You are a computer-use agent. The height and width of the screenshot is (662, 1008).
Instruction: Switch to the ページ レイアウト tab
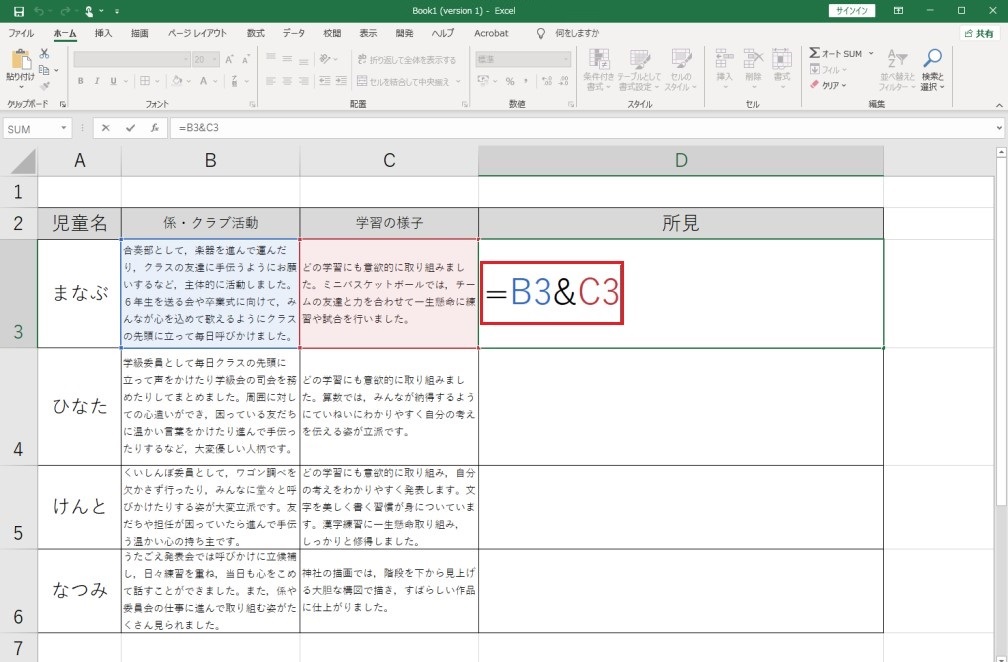coord(197,33)
